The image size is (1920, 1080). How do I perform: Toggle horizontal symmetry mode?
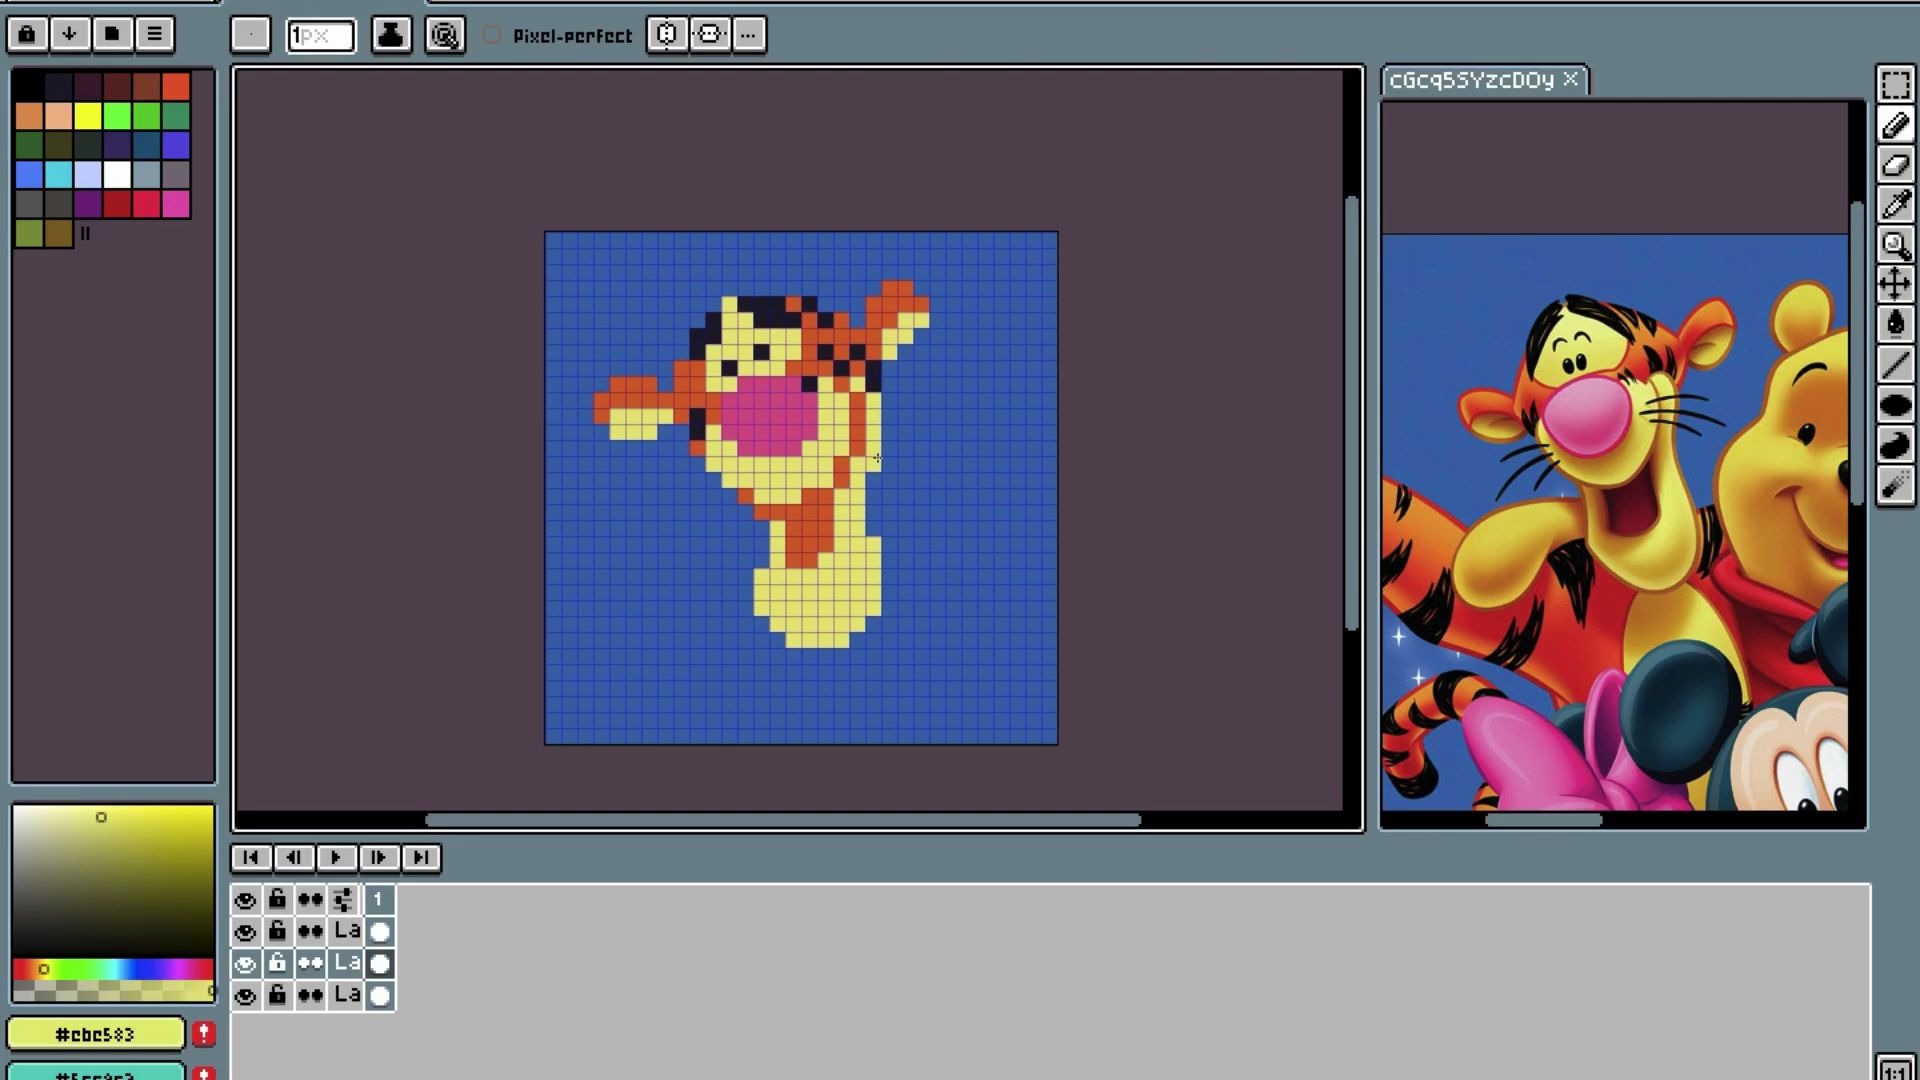(x=666, y=35)
